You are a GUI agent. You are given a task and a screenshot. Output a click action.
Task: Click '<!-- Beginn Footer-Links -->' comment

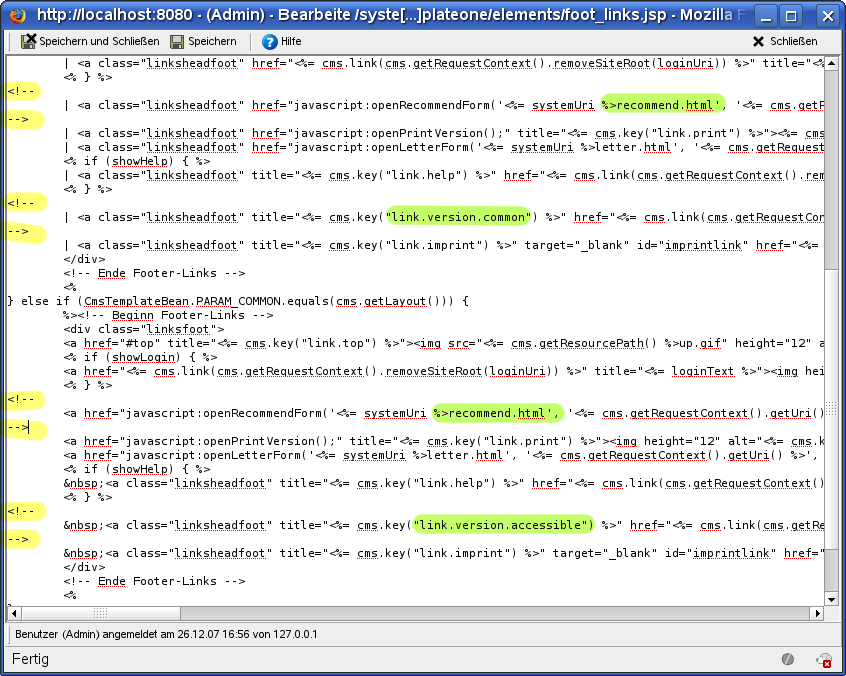coord(175,315)
